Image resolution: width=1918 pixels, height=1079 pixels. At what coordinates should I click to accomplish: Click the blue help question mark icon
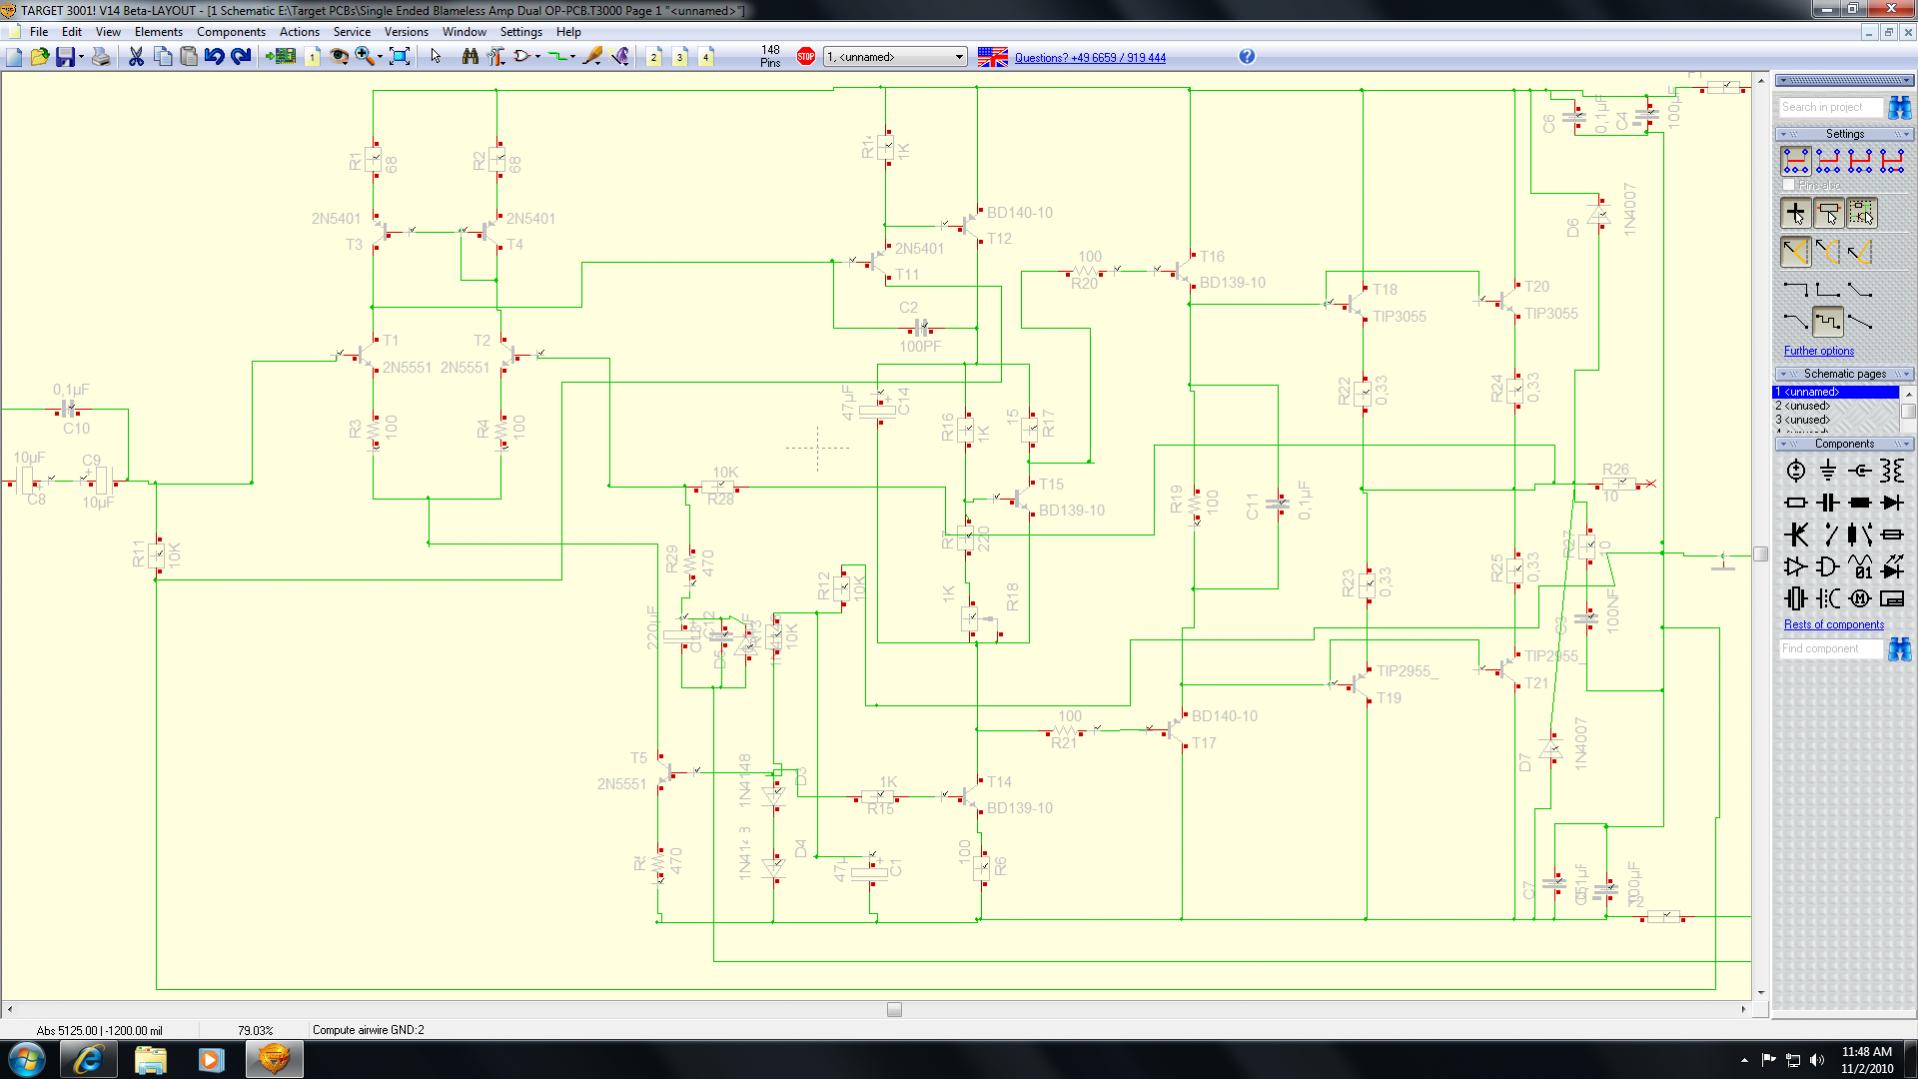click(1247, 57)
